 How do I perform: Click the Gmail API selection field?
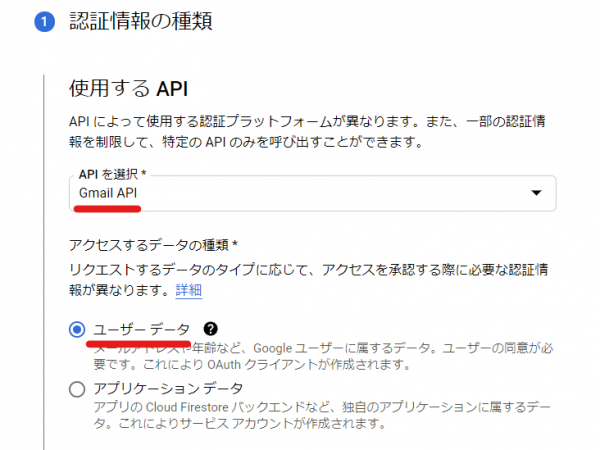tap(313, 193)
